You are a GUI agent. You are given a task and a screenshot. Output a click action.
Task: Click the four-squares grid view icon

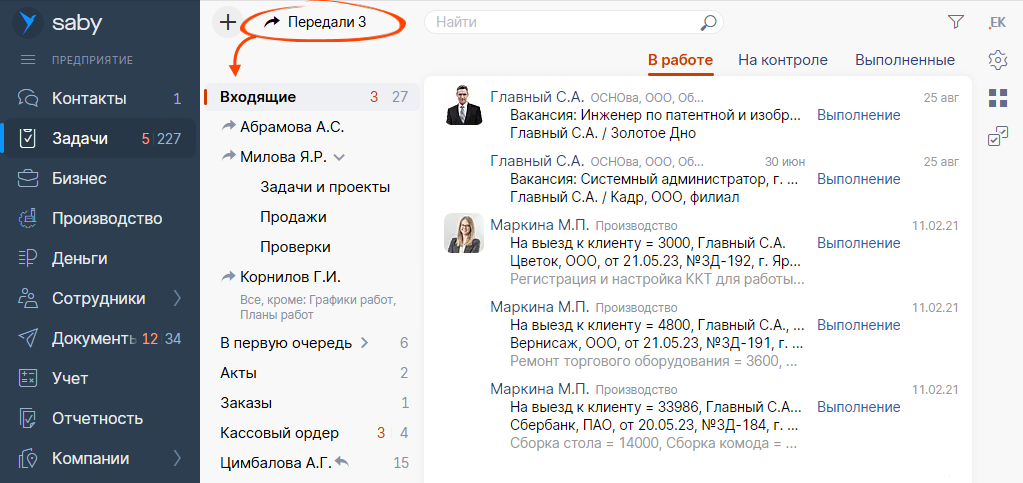[x=998, y=98]
